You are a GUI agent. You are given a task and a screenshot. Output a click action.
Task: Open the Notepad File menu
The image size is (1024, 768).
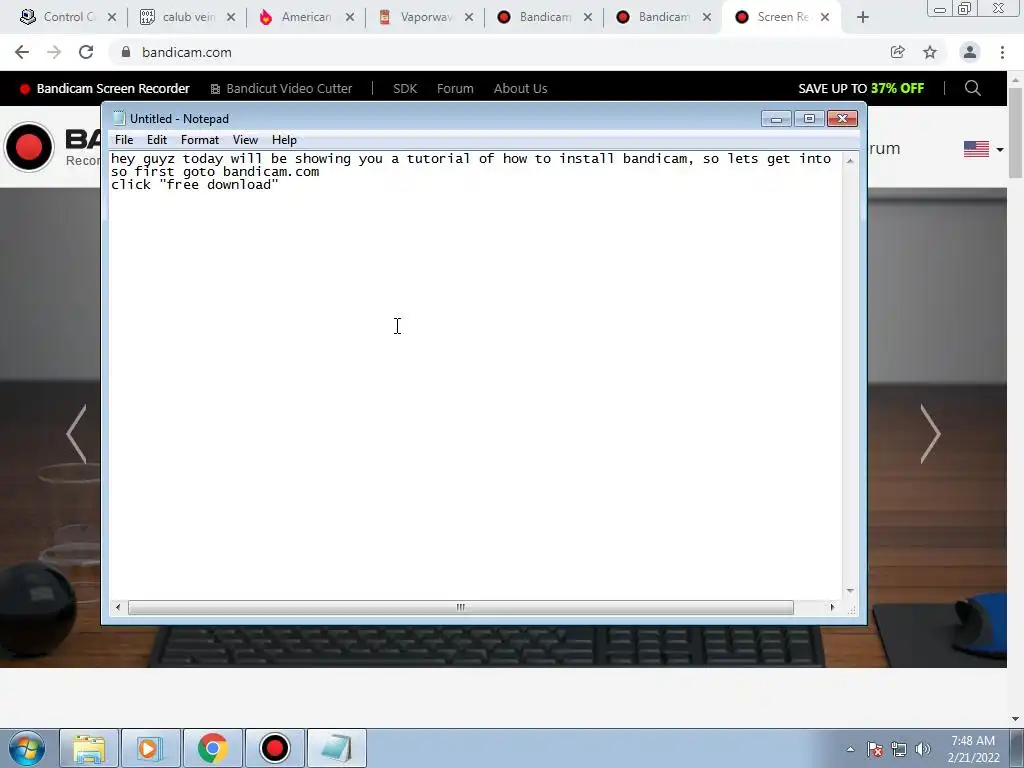[124, 140]
